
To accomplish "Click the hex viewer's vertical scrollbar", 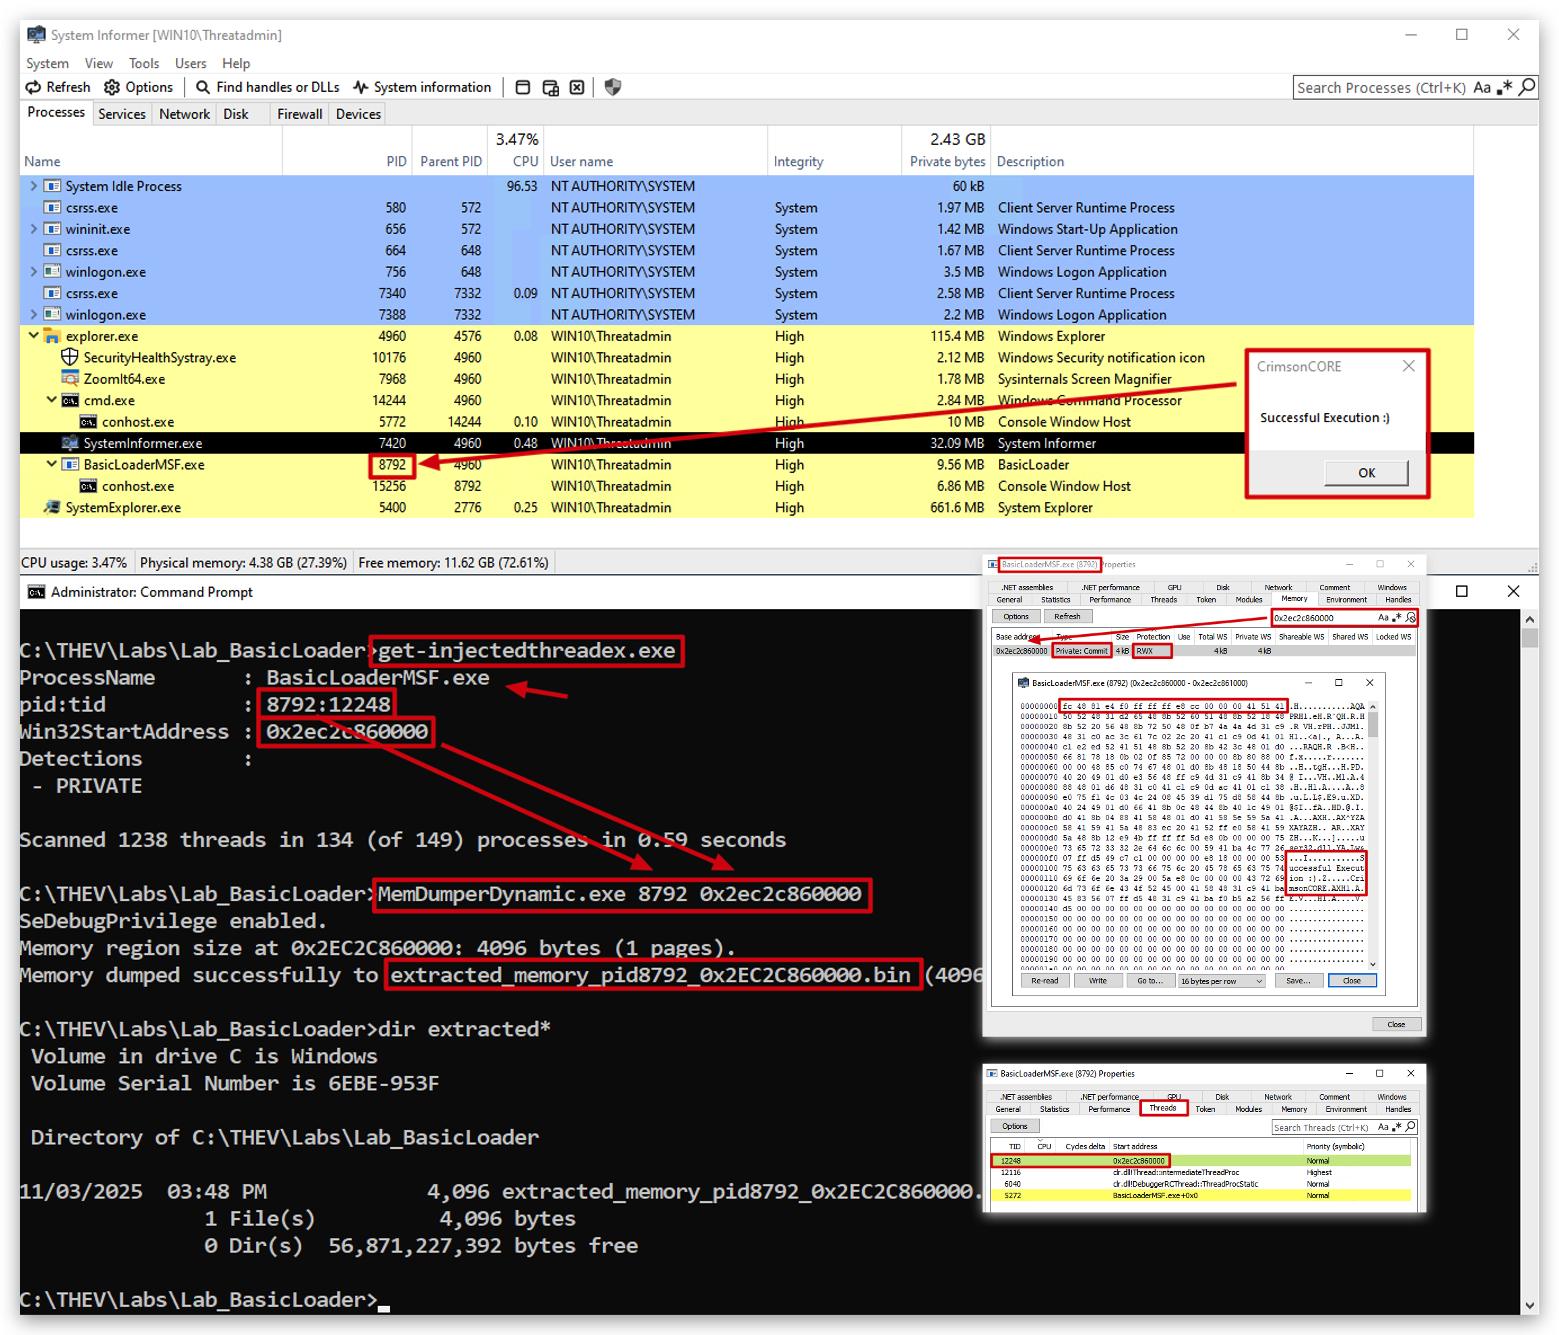I will [1373, 834].
